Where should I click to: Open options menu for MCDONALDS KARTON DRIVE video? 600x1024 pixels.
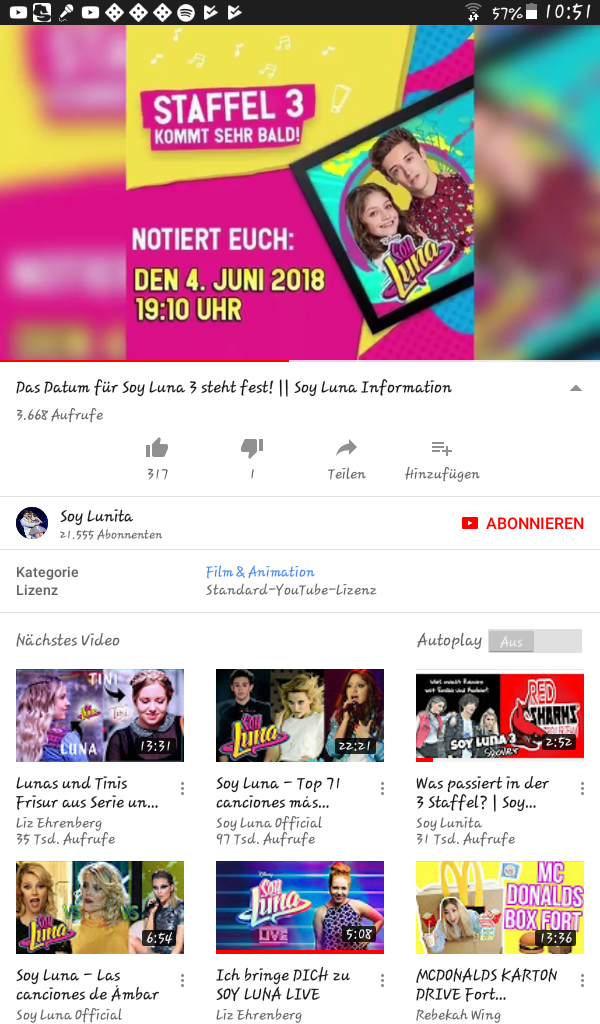(582, 981)
